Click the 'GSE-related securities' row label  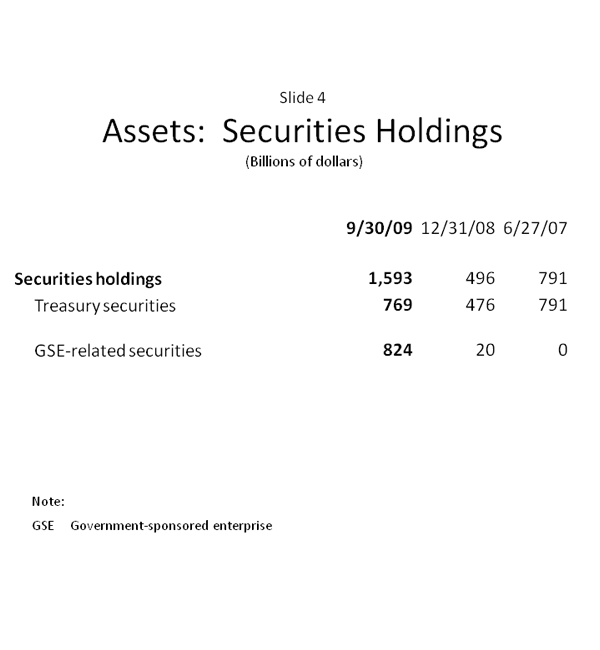tap(118, 351)
